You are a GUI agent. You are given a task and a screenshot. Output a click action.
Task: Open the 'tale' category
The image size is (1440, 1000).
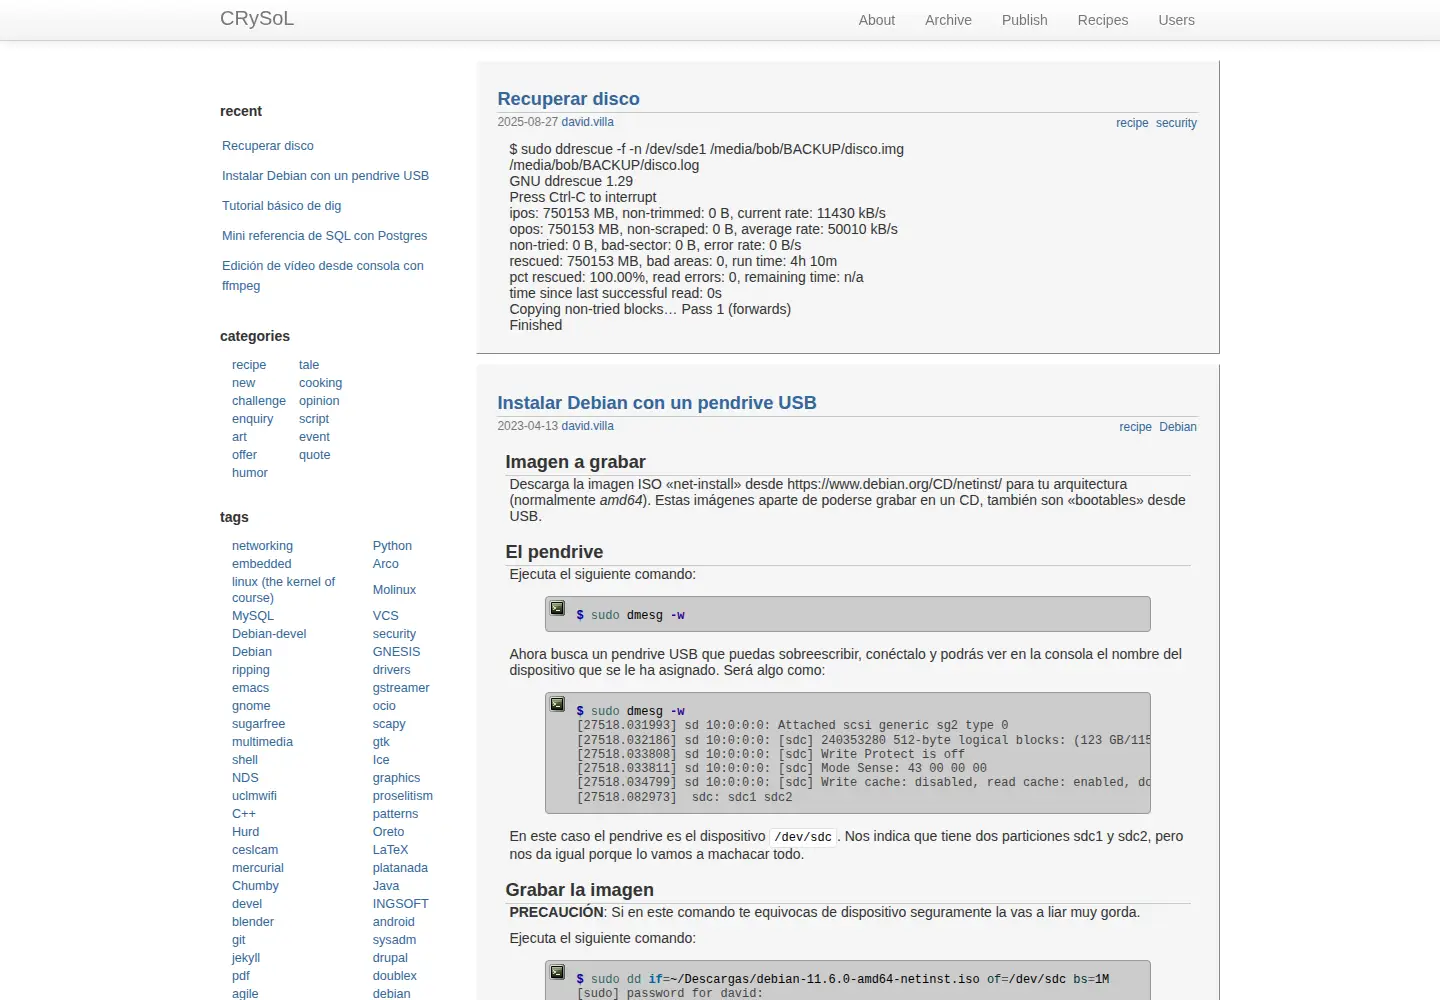pos(309,365)
